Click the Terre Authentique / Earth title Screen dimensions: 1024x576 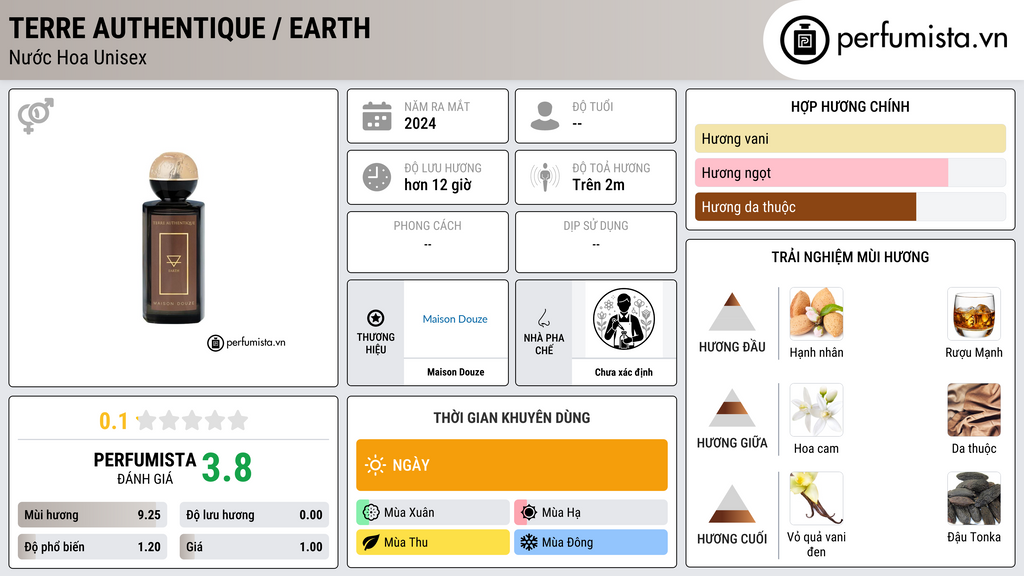[x=189, y=28]
